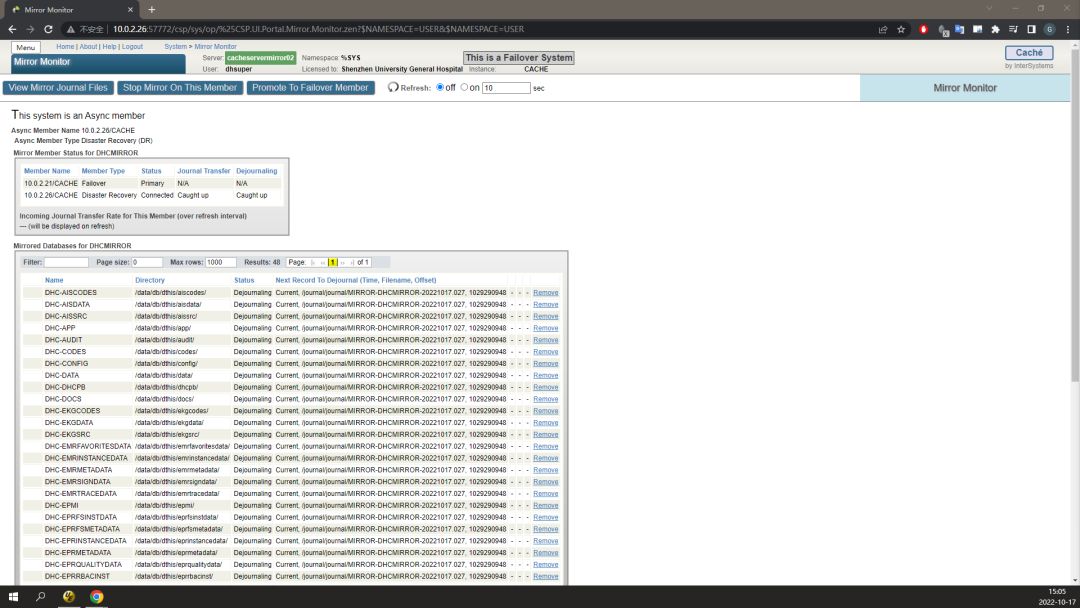Click the page share icon in the address bar

coord(883,29)
